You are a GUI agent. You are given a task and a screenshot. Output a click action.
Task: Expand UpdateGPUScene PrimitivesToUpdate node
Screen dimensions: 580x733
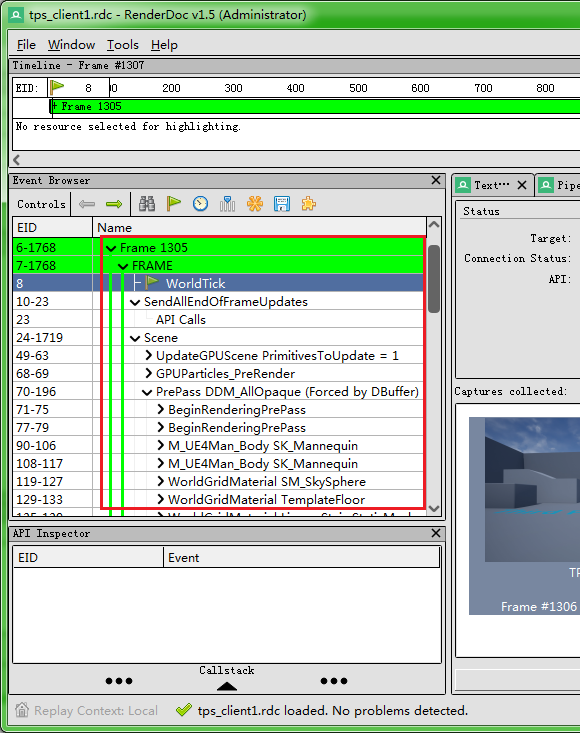pyautogui.click(x=149, y=356)
